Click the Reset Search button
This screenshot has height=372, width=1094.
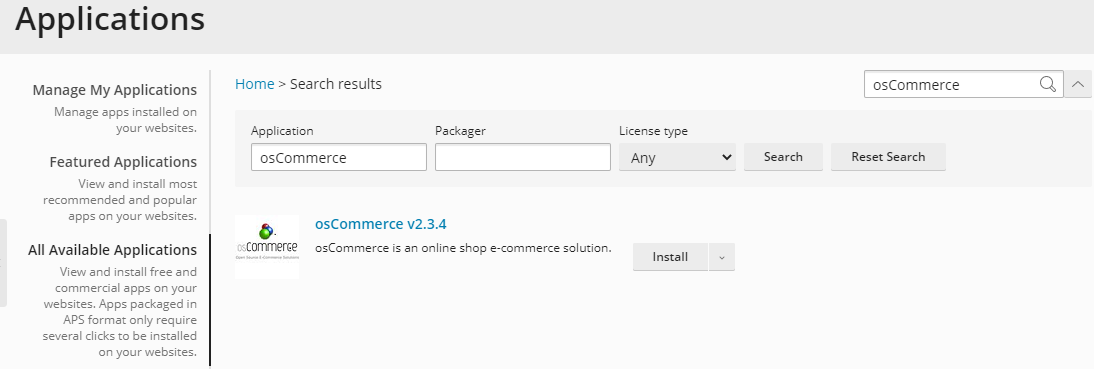pos(887,157)
